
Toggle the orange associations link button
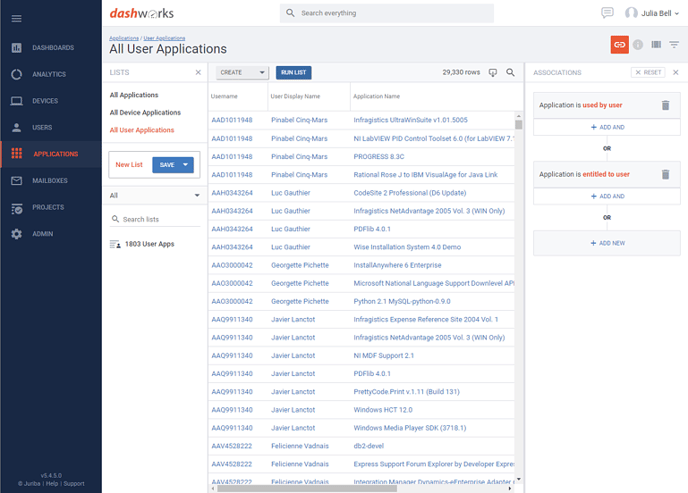619,44
